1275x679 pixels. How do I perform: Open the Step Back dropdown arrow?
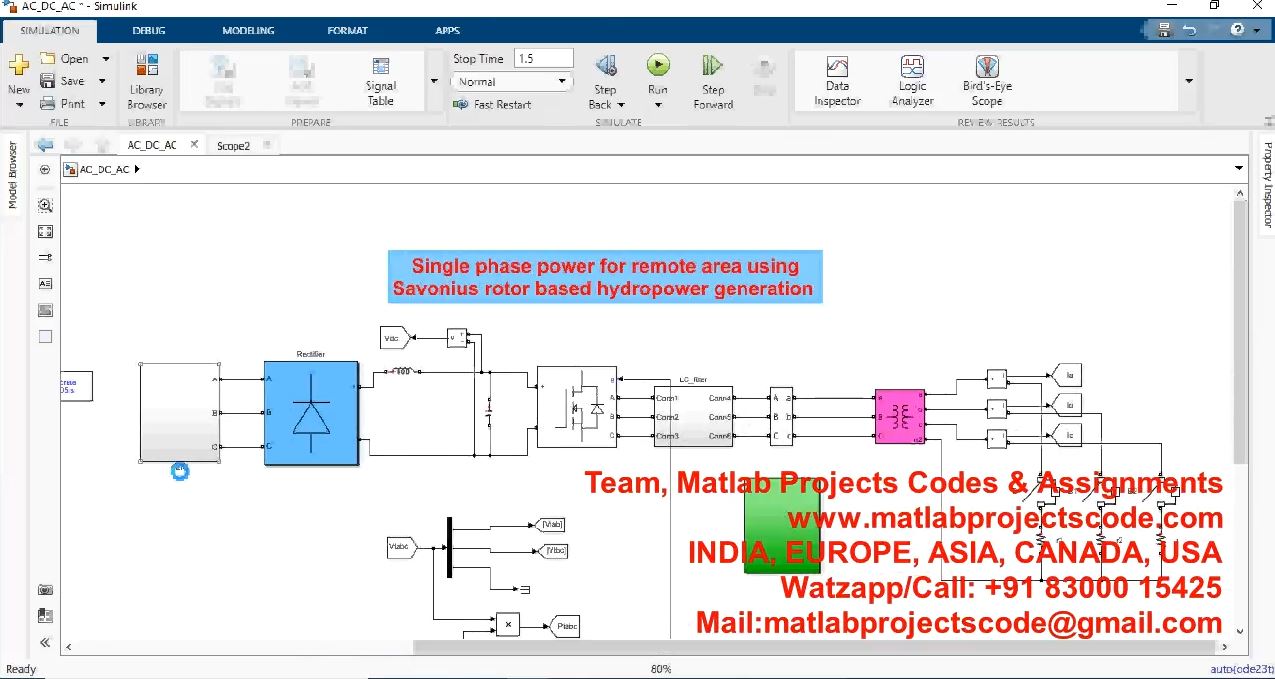[620, 104]
